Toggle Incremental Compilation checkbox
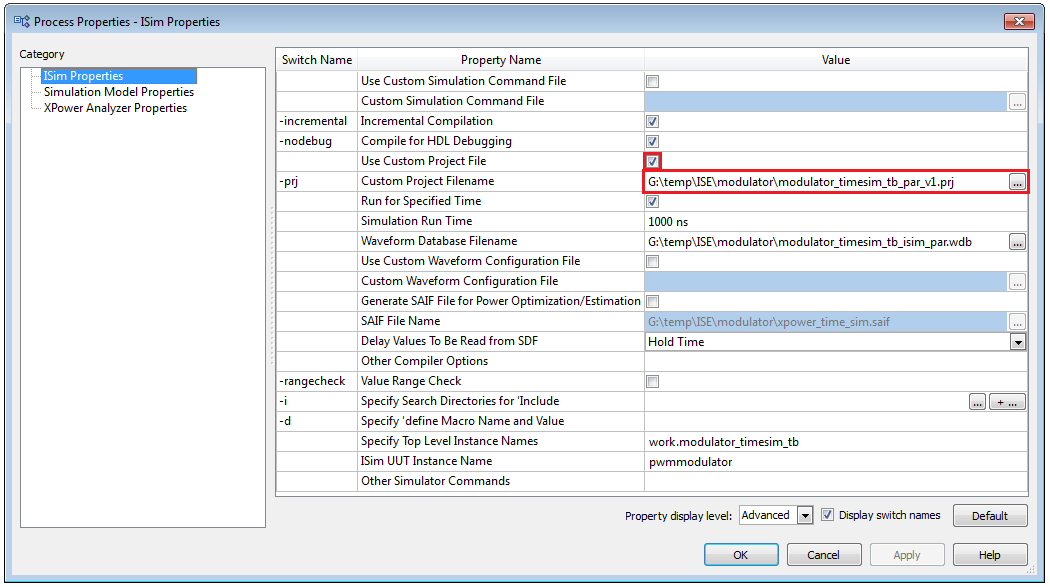 [x=652, y=121]
